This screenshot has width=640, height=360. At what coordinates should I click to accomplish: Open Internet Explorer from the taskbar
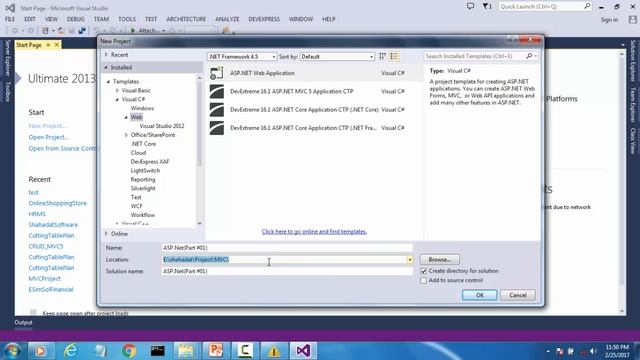(71, 351)
